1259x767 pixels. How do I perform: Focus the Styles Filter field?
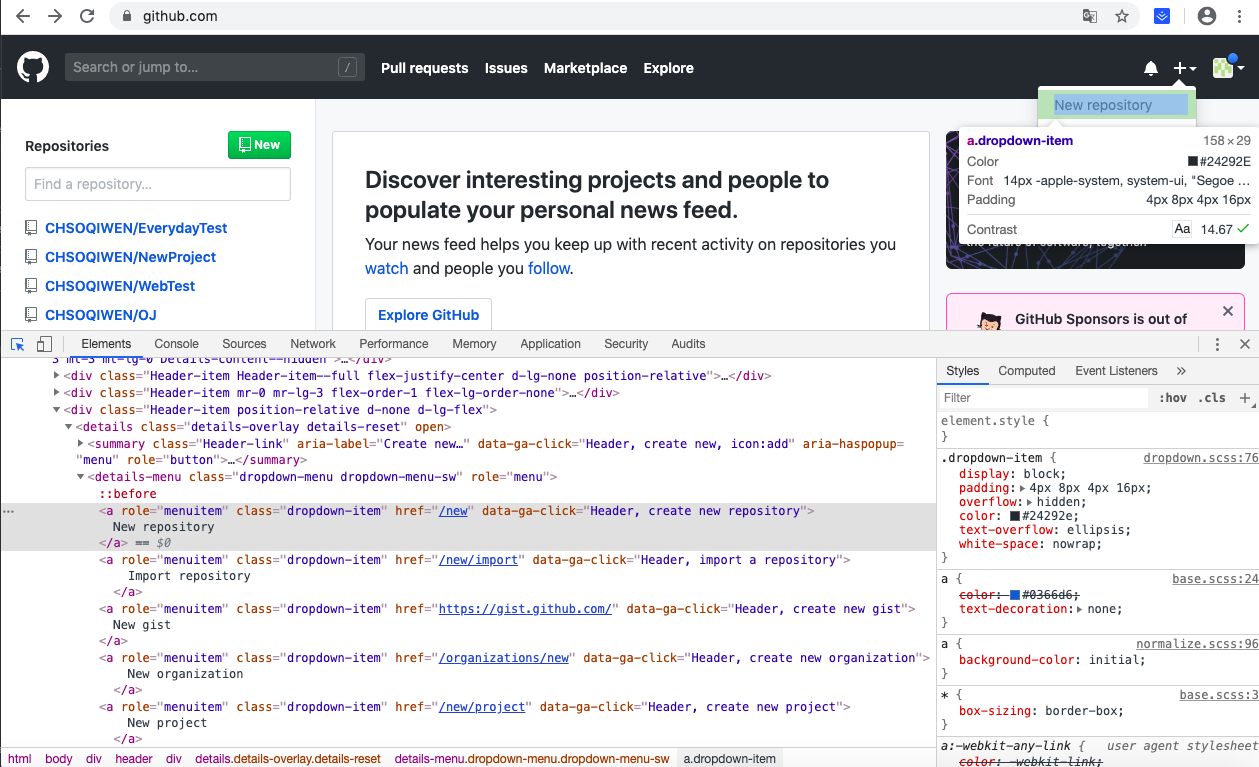pyautogui.click(x=1045, y=398)
